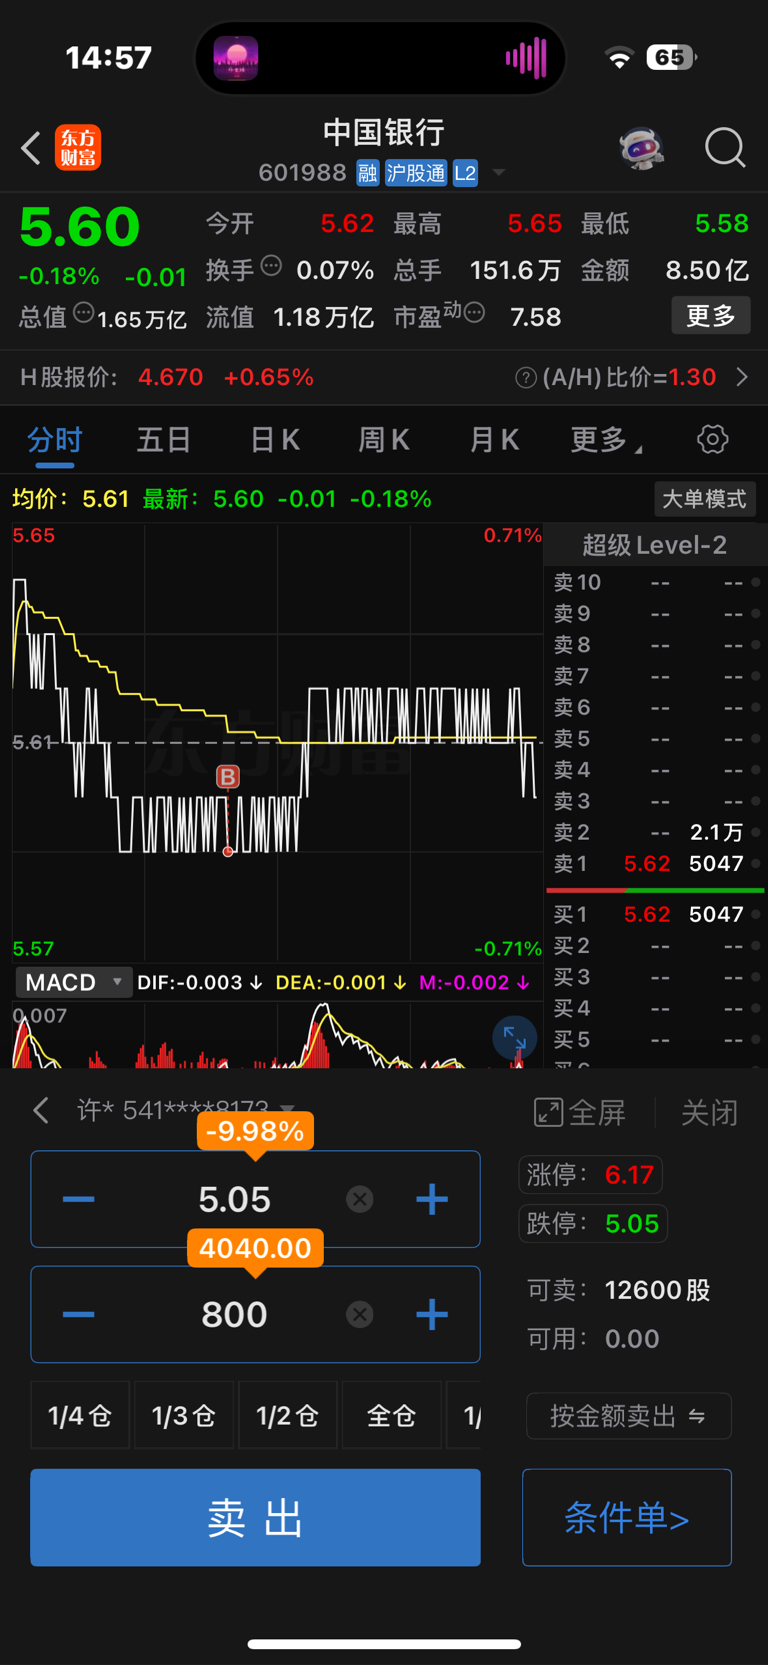Select the 卖2 order book row
This screenshot has height=1665, width=769.
click(x=655, y=832)
